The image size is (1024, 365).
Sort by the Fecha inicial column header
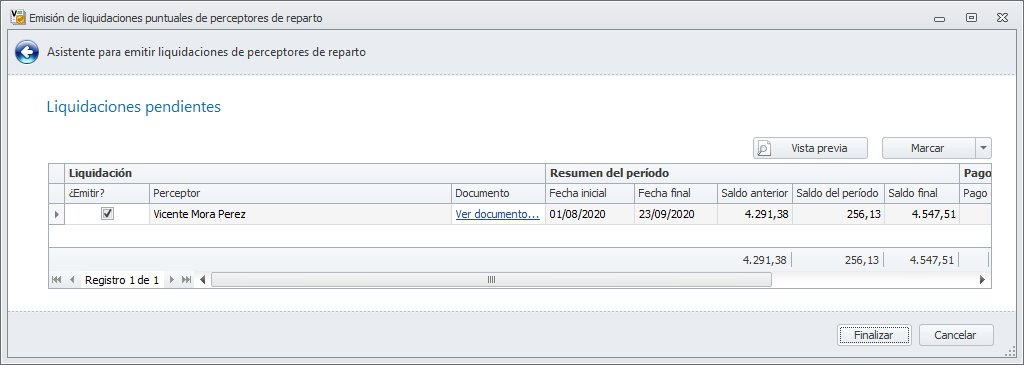click(x=590, y=193)
